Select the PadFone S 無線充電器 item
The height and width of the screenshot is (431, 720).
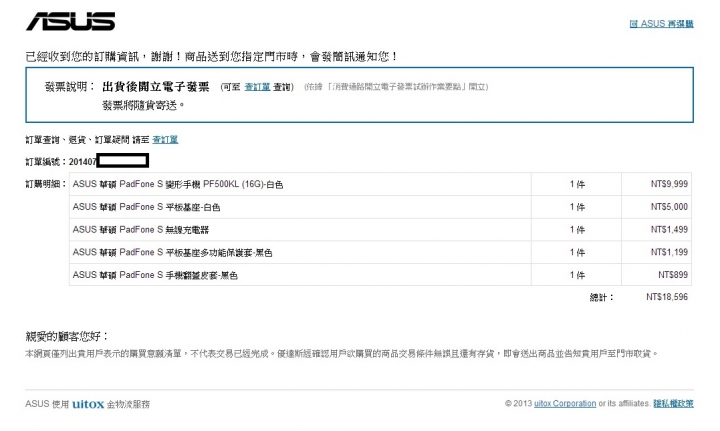141,229
